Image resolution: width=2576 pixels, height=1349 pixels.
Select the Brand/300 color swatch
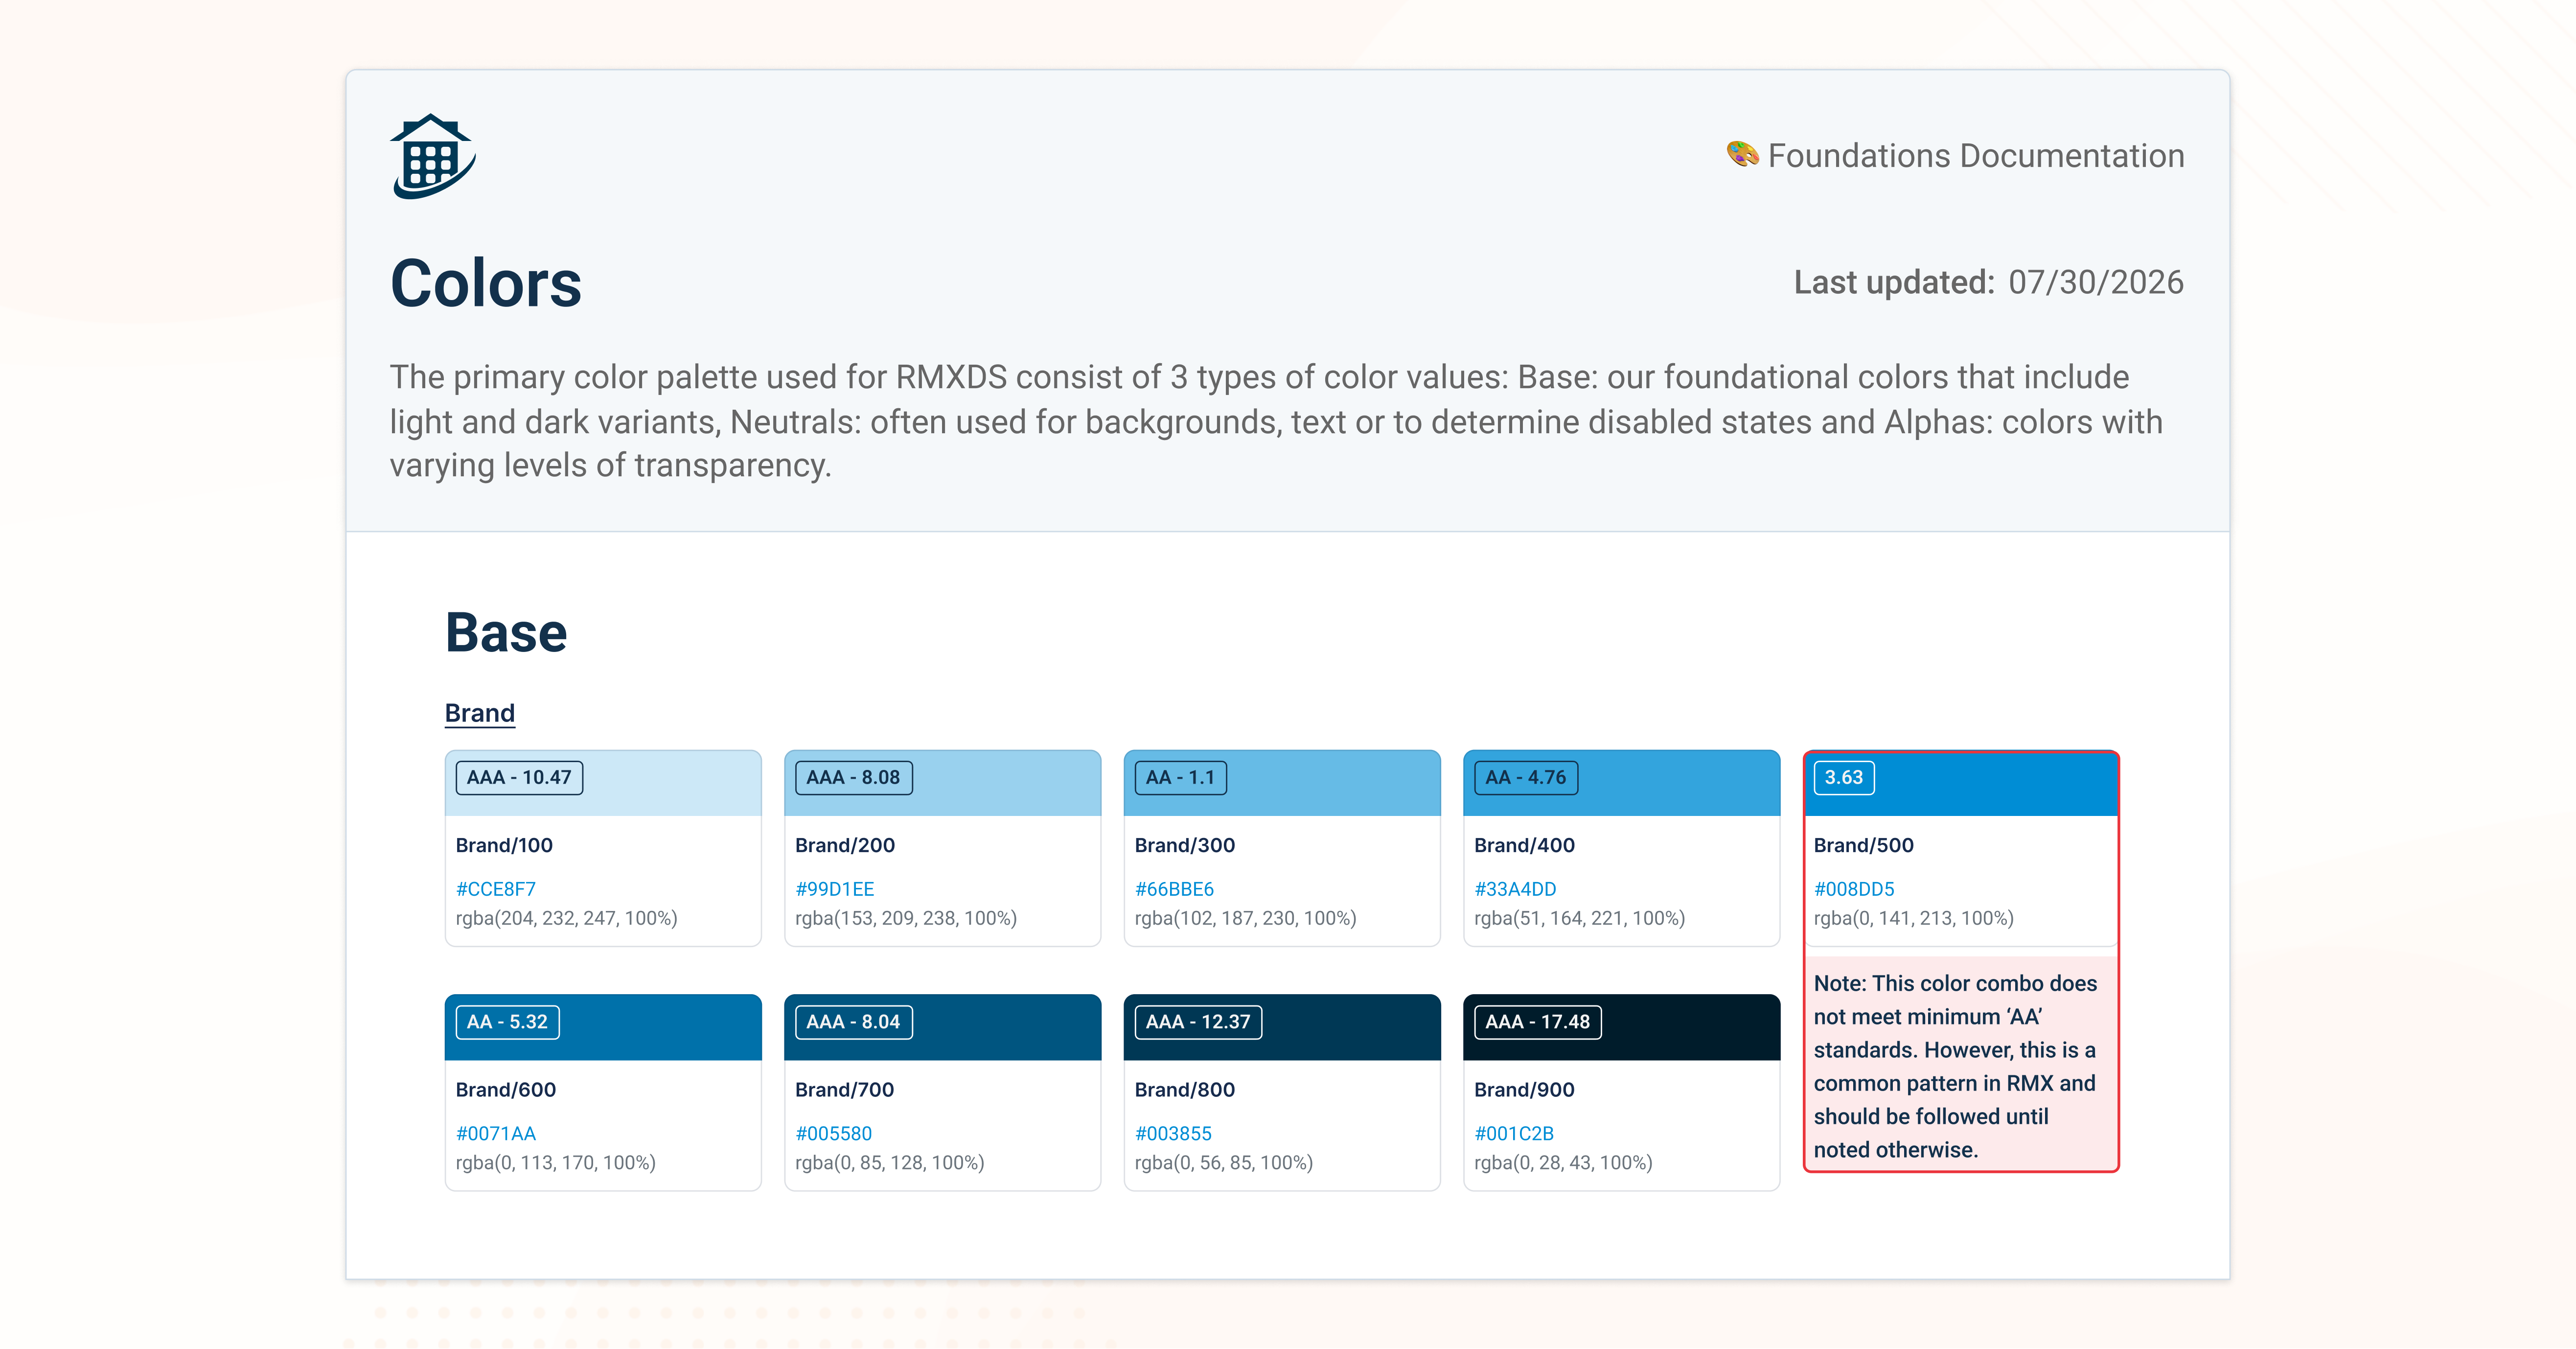click(x=1282, y=783)
